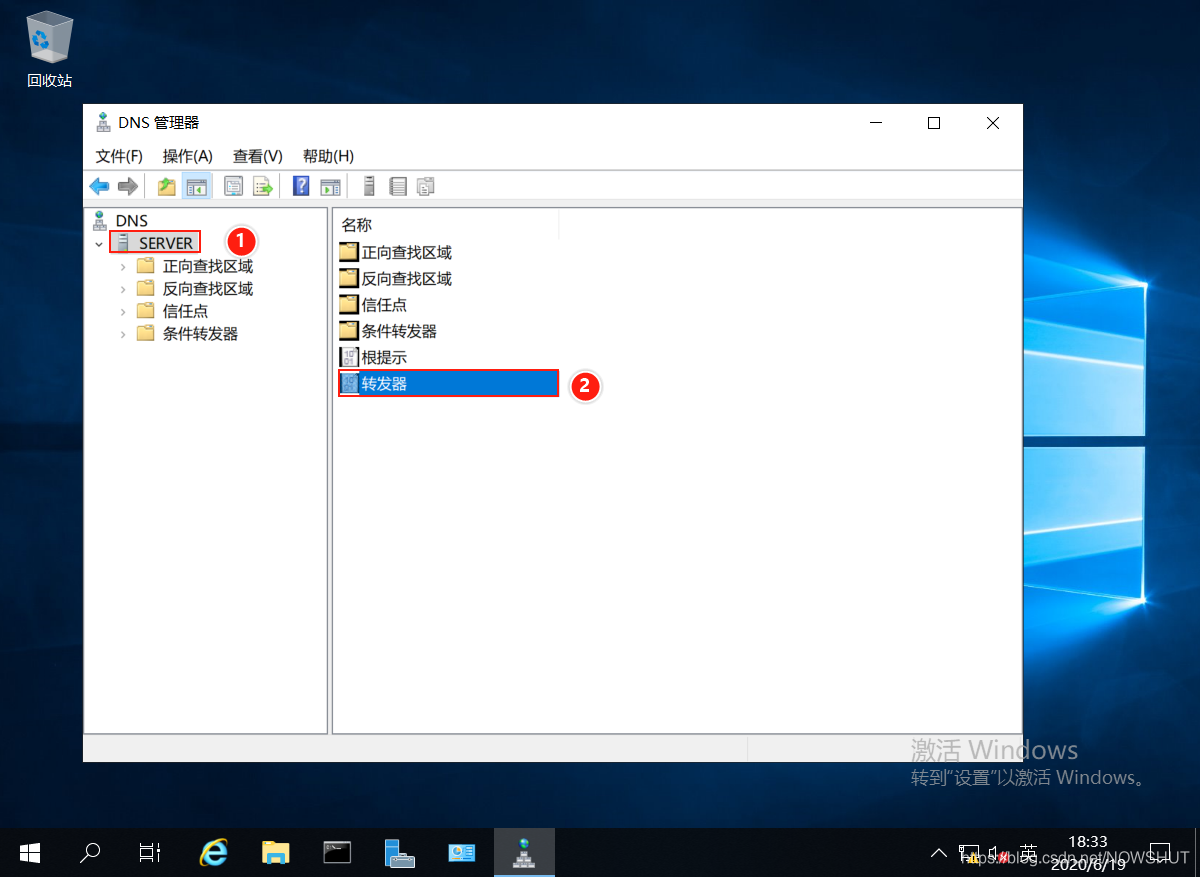Toggle the Show/Hide Console Tree button
This screenshot has height=877, width=1200.
tap(196, 186)
